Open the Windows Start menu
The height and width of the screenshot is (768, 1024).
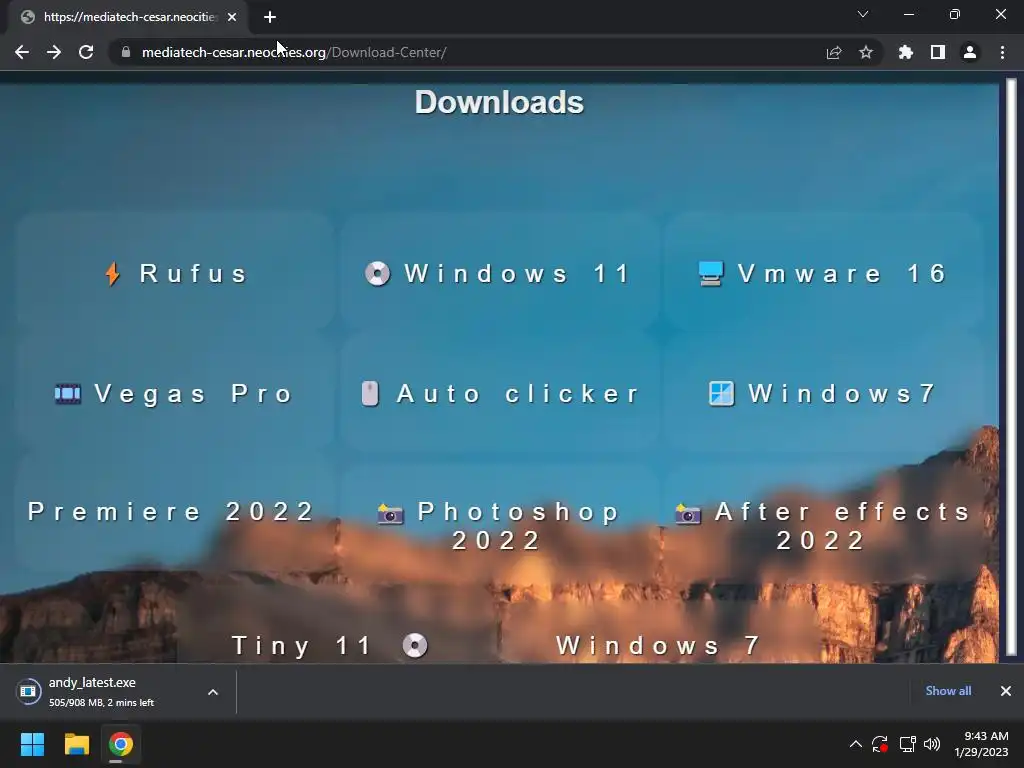32,744
